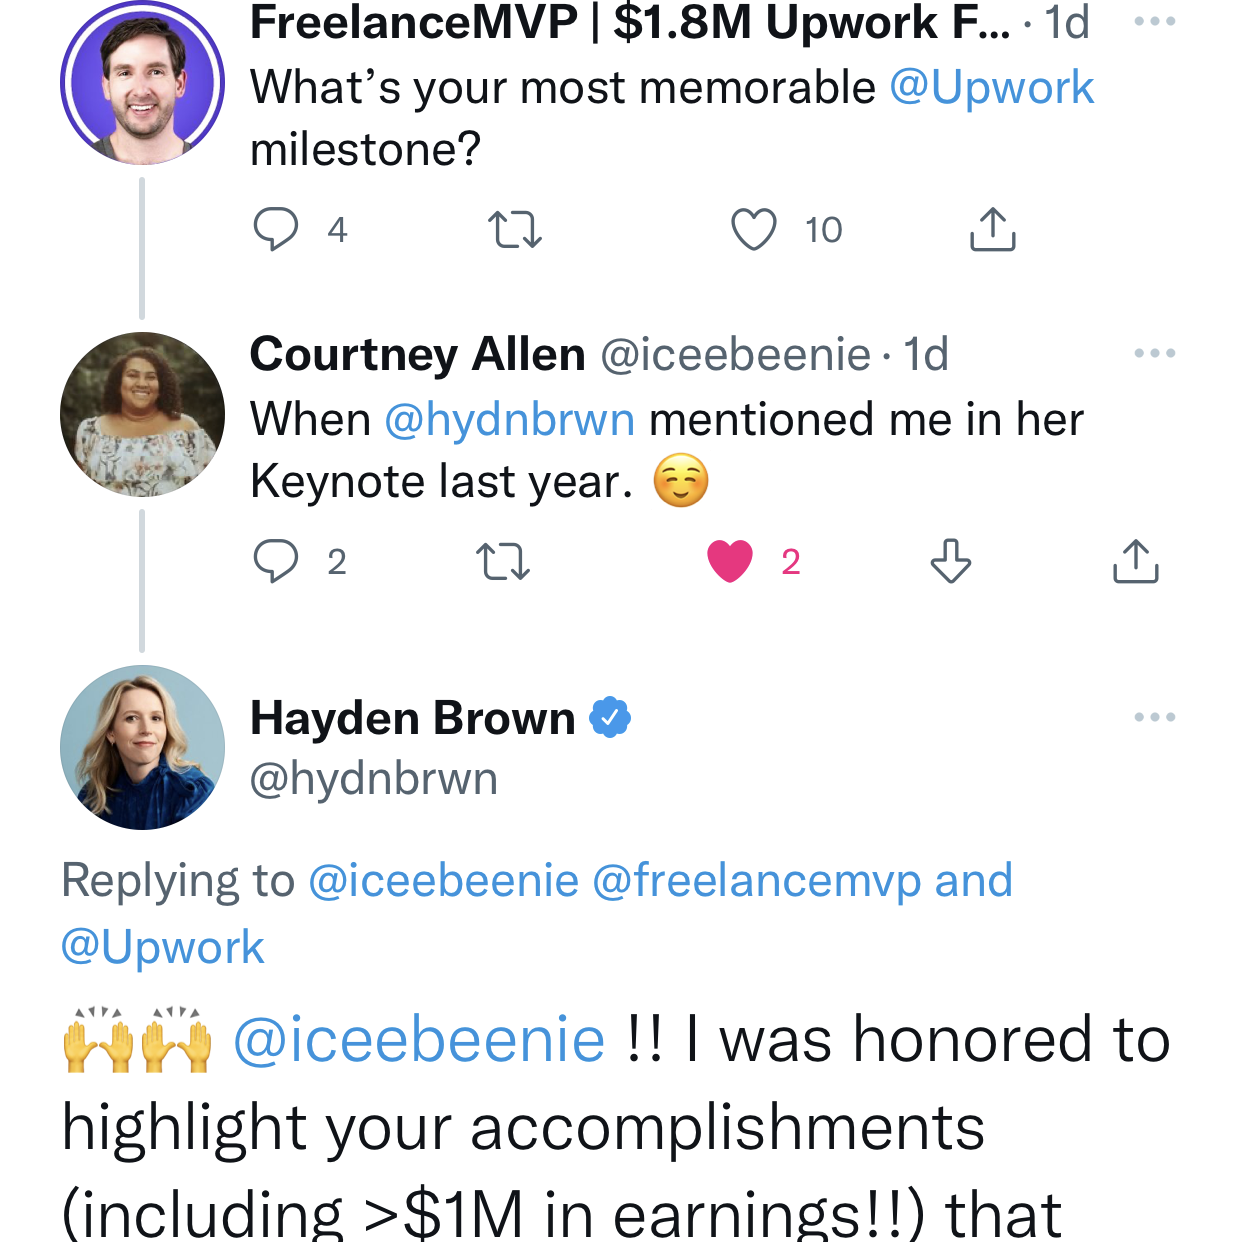View Courtney Allen's profile picture

pos(142,414)
